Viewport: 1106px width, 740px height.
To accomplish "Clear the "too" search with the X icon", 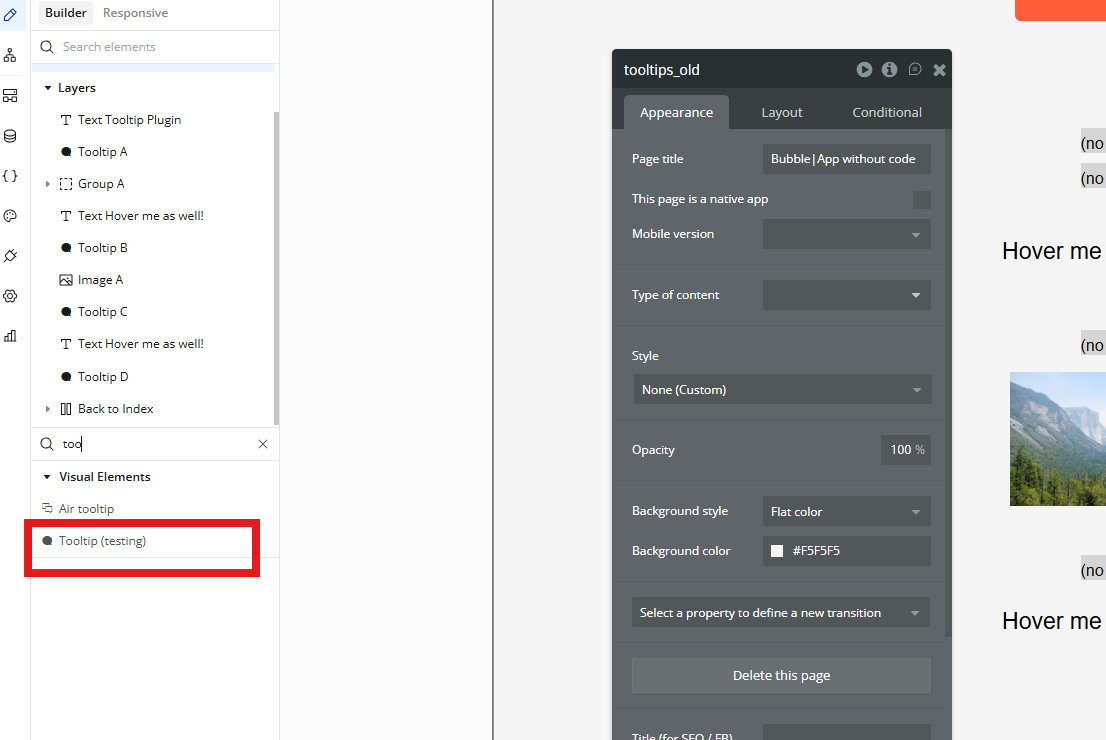I will (263, 444).
